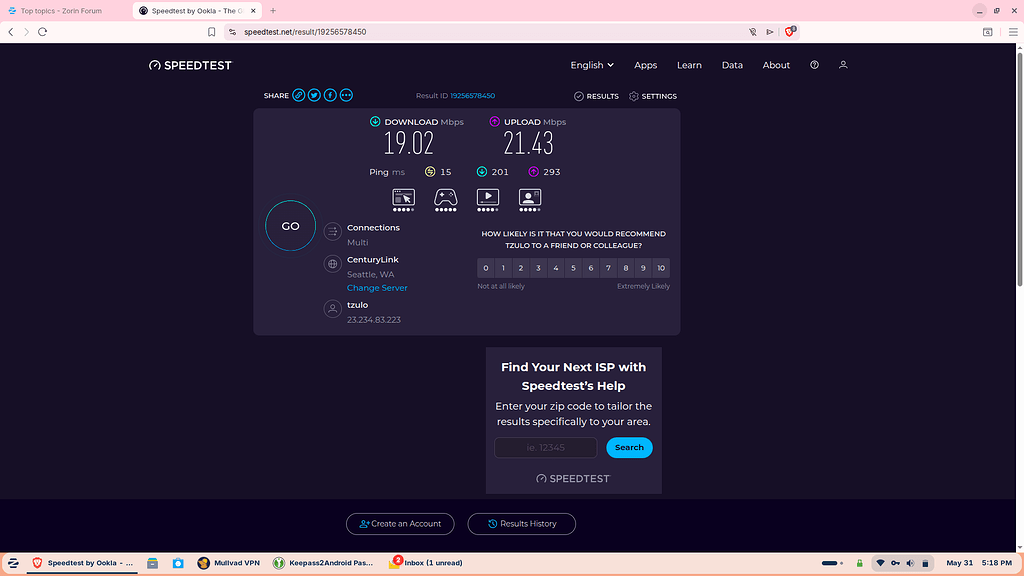Rate recommendation score 0

(486, 268)
